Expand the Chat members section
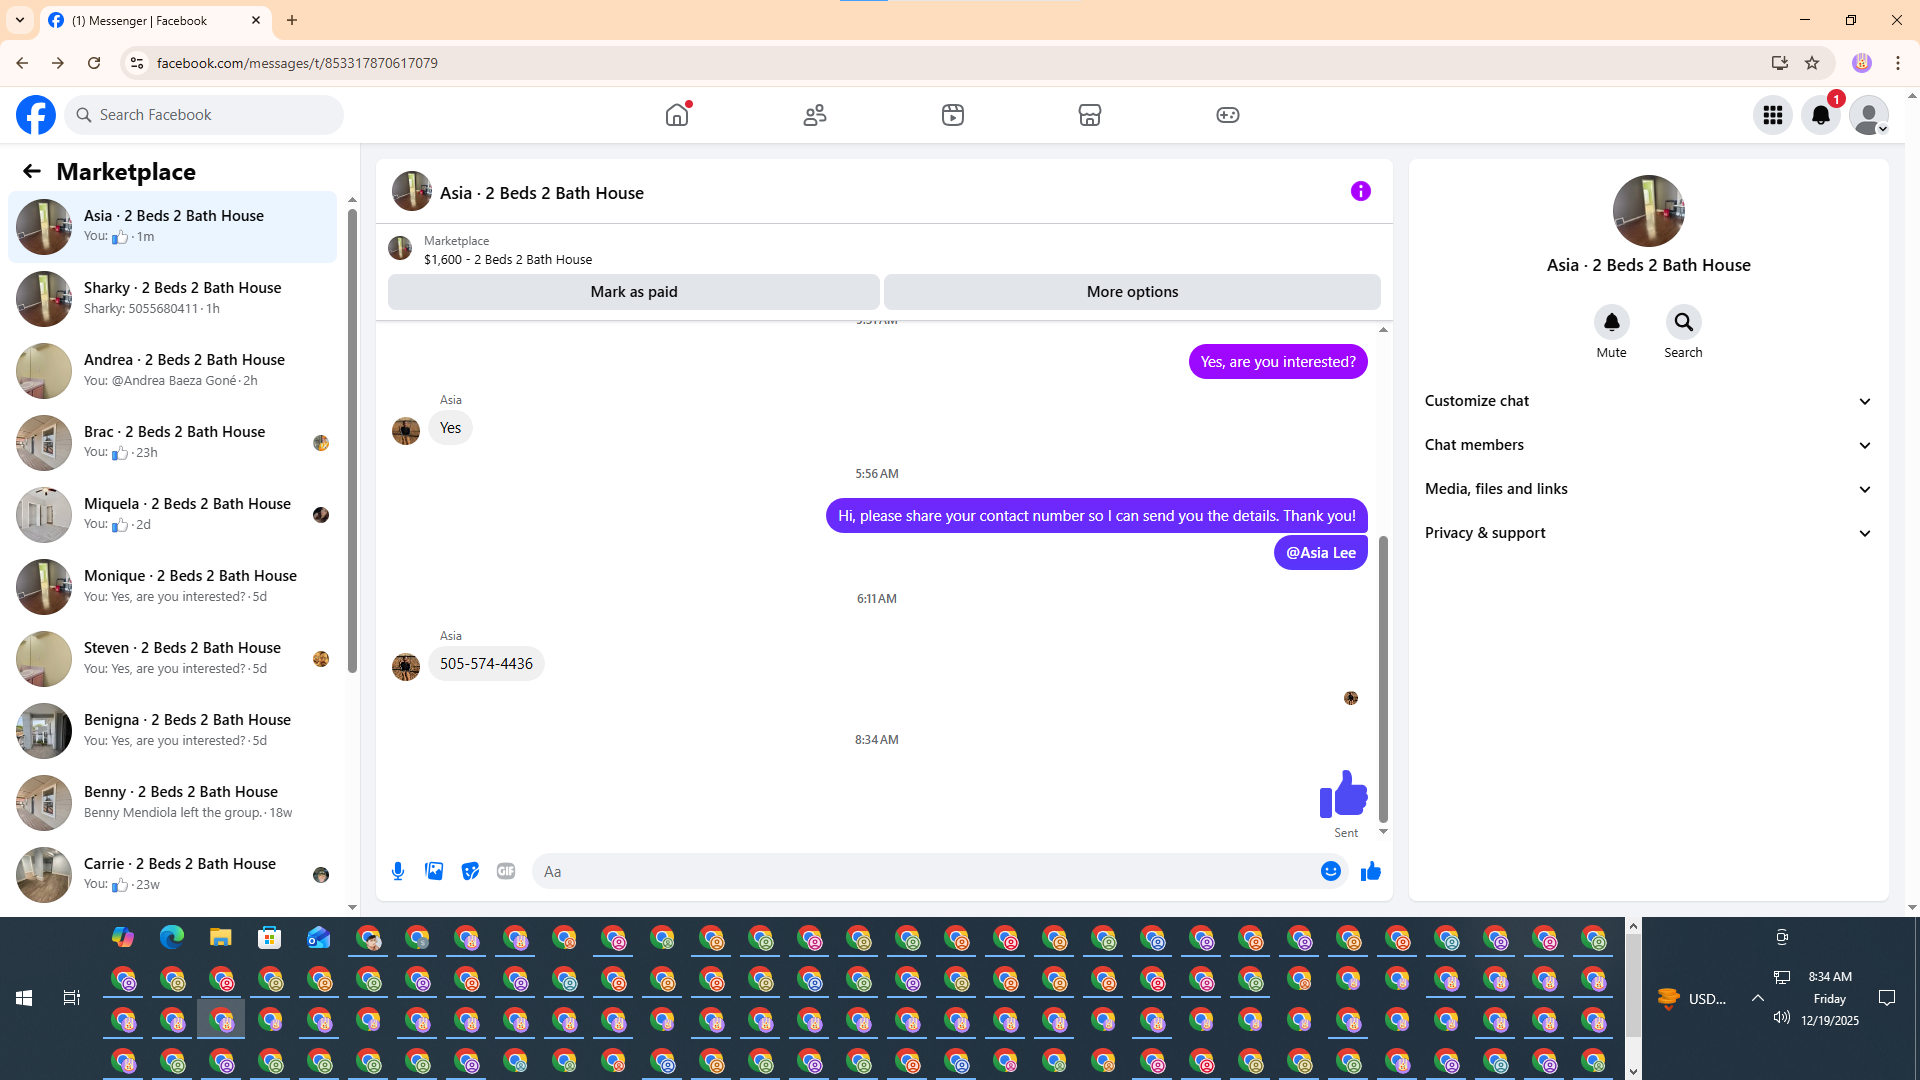Image resolution: width=1920 pixels, height=1080 pixels. click(1648, 445)
